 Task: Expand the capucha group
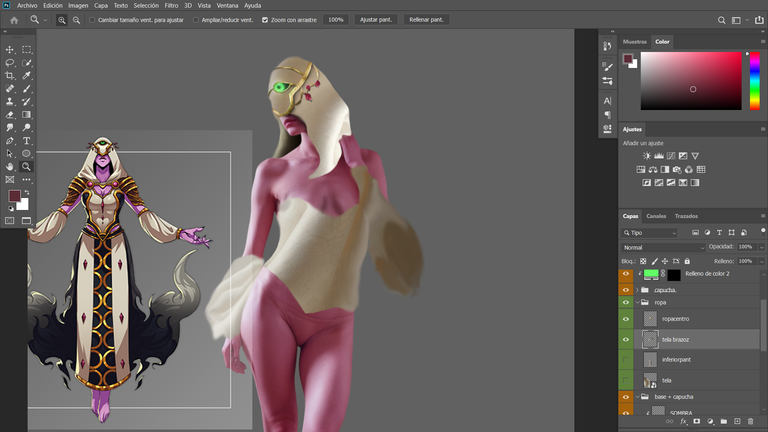(x=637, y=290)
